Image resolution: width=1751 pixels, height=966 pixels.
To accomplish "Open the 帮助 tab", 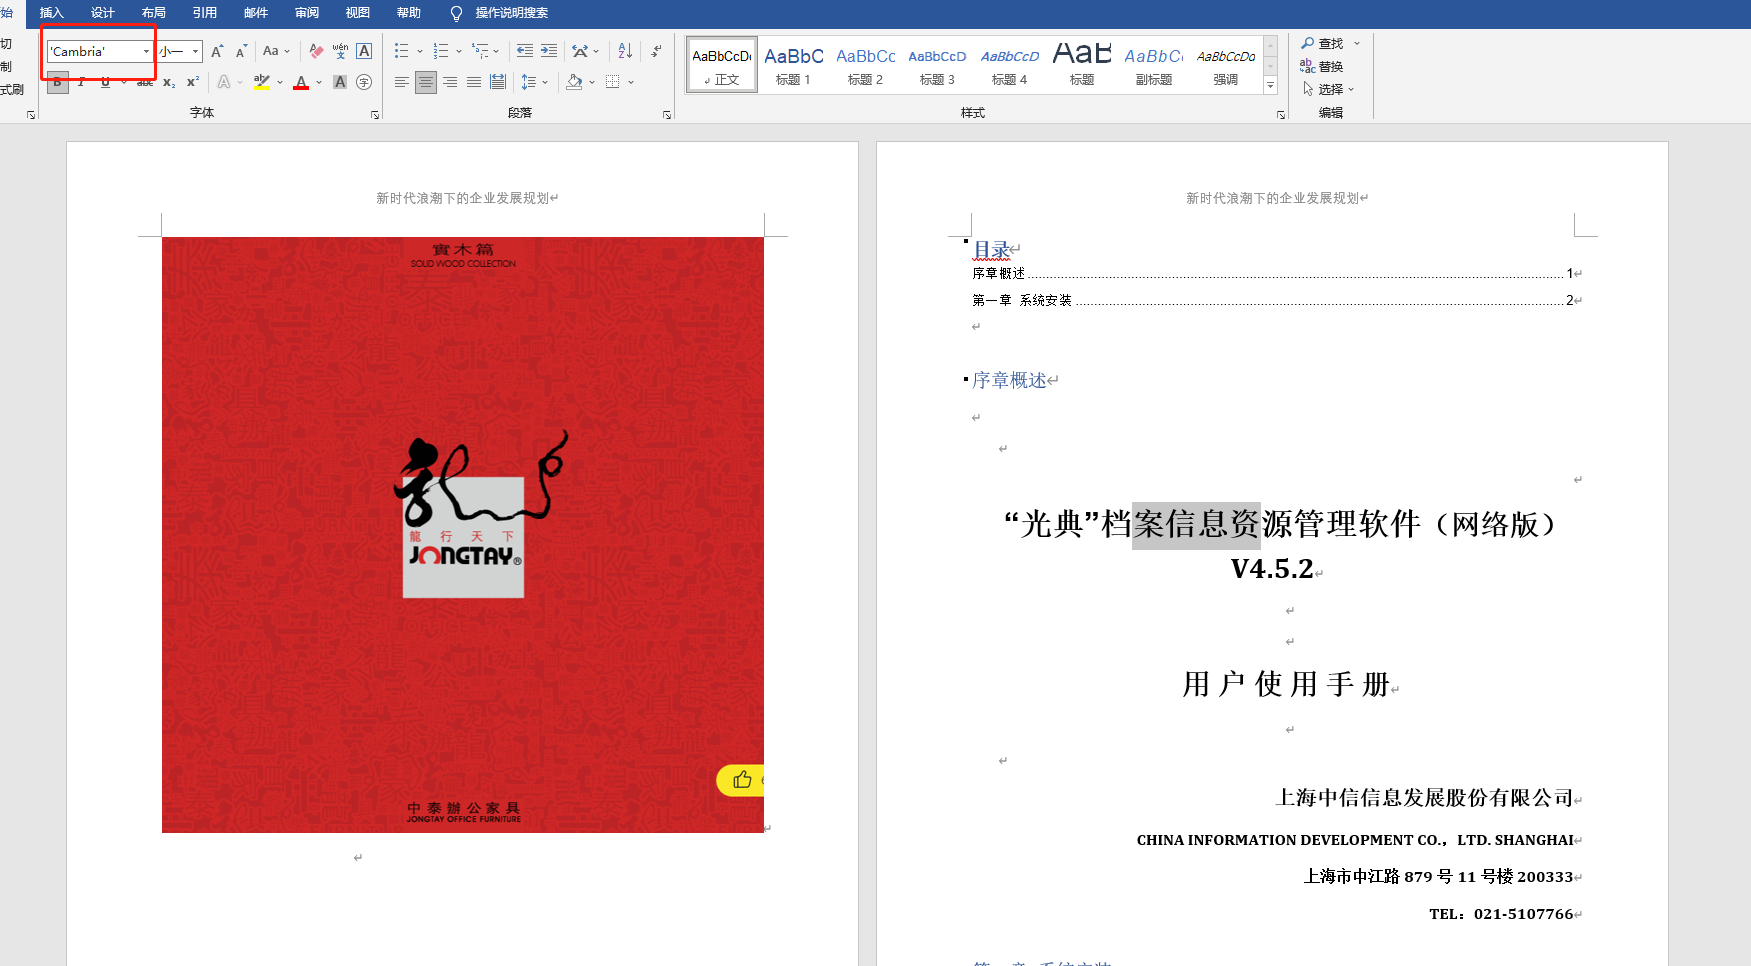I will point(408,13).
